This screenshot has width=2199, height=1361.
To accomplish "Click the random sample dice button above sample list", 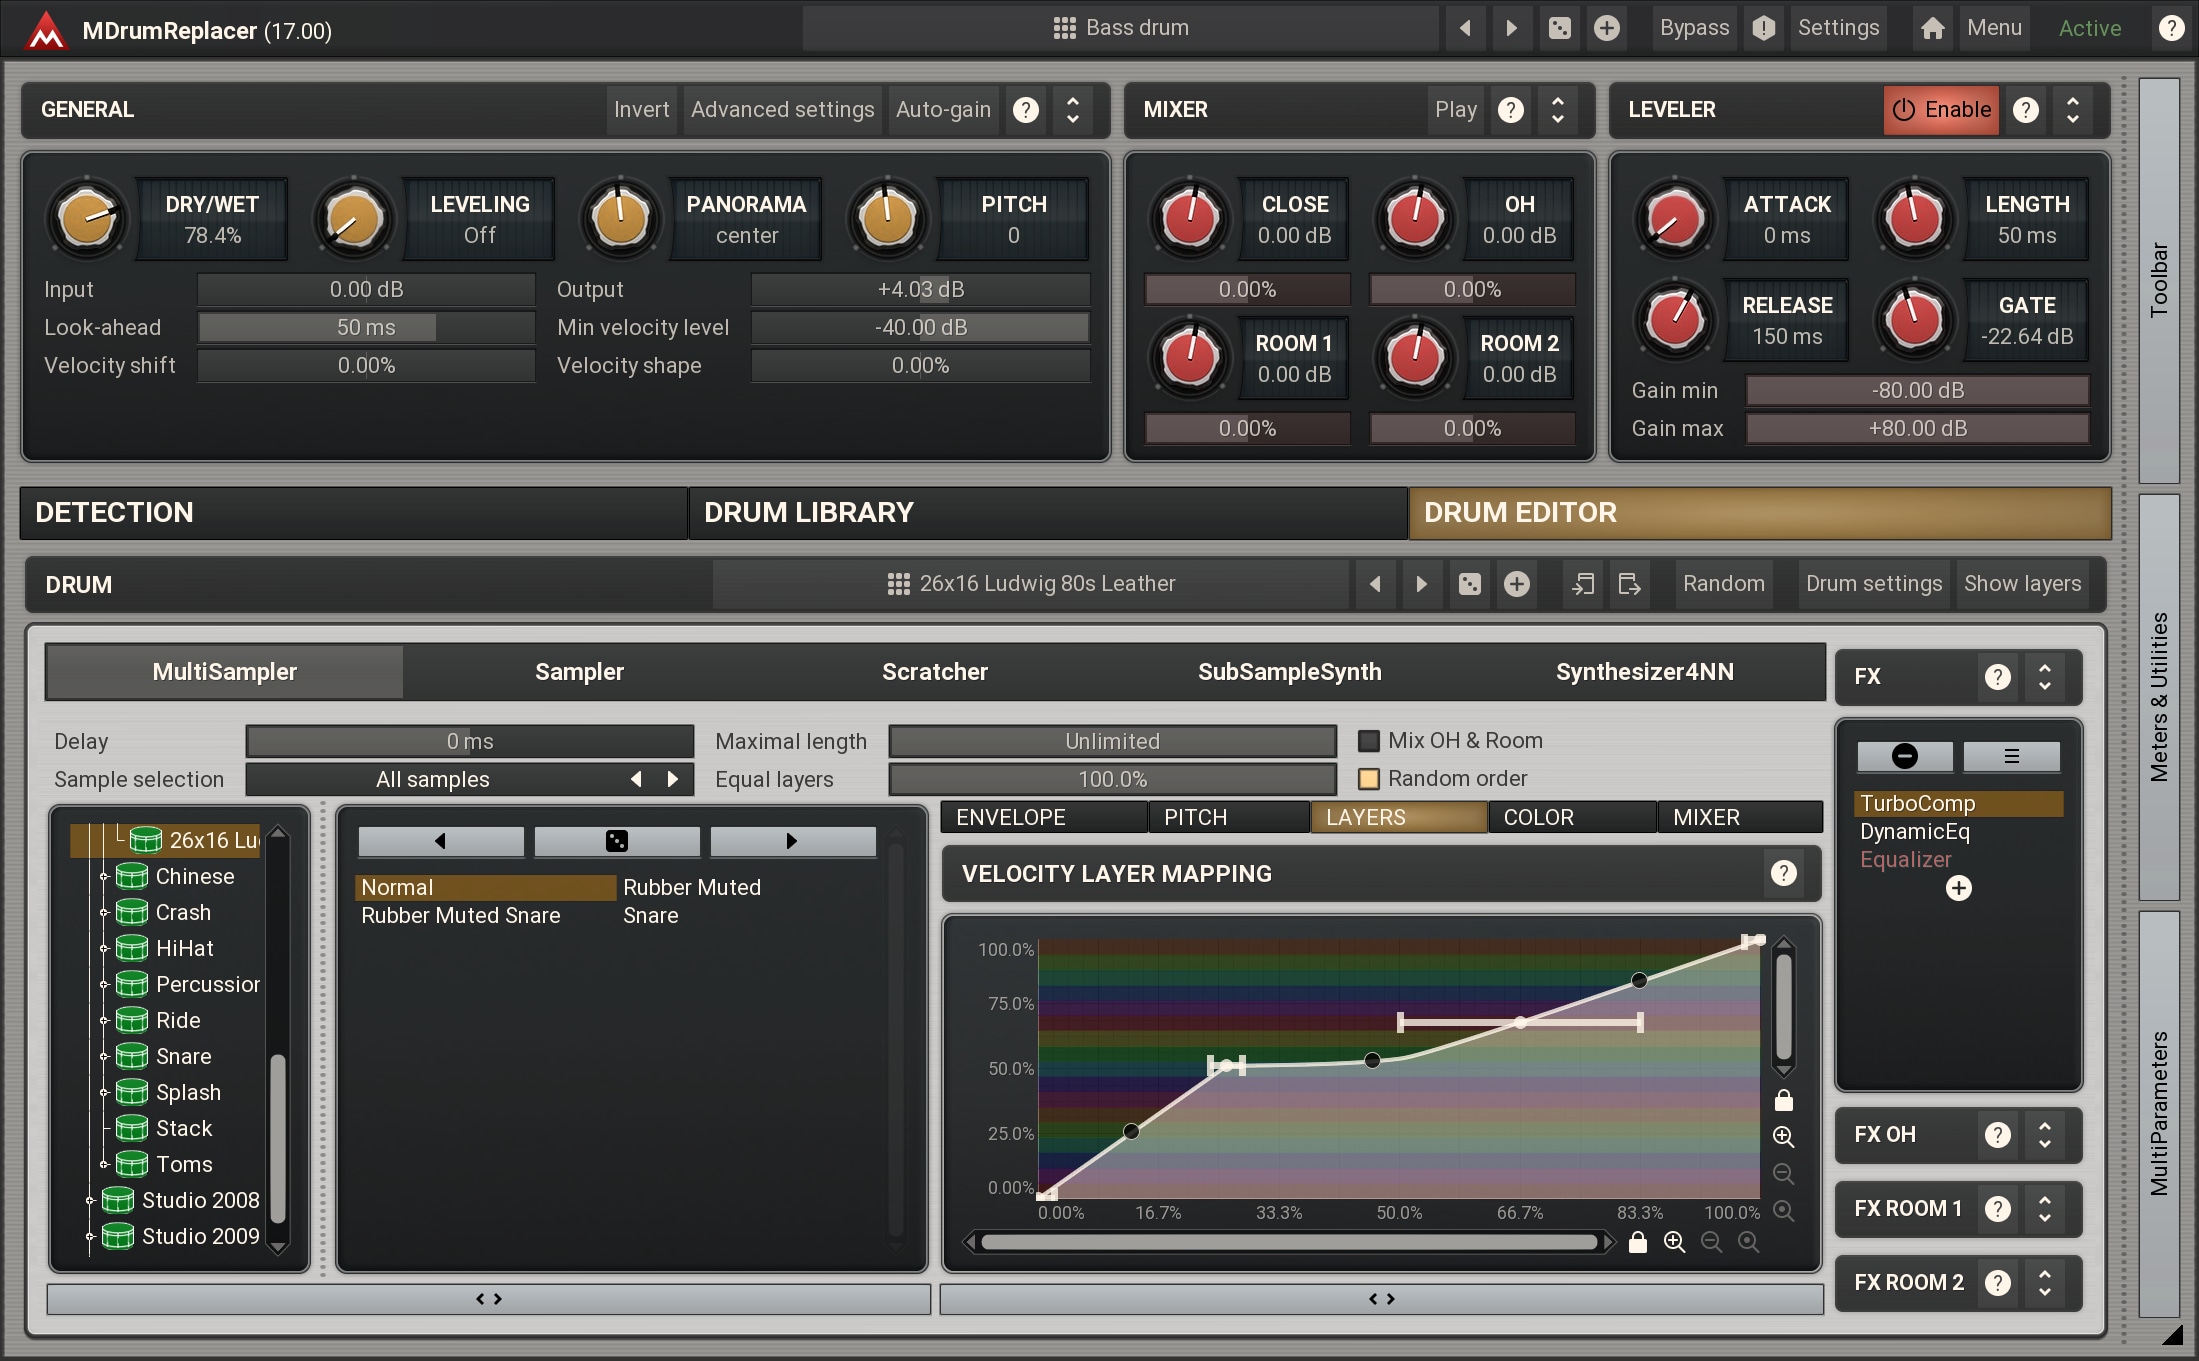I will [617, 841].
